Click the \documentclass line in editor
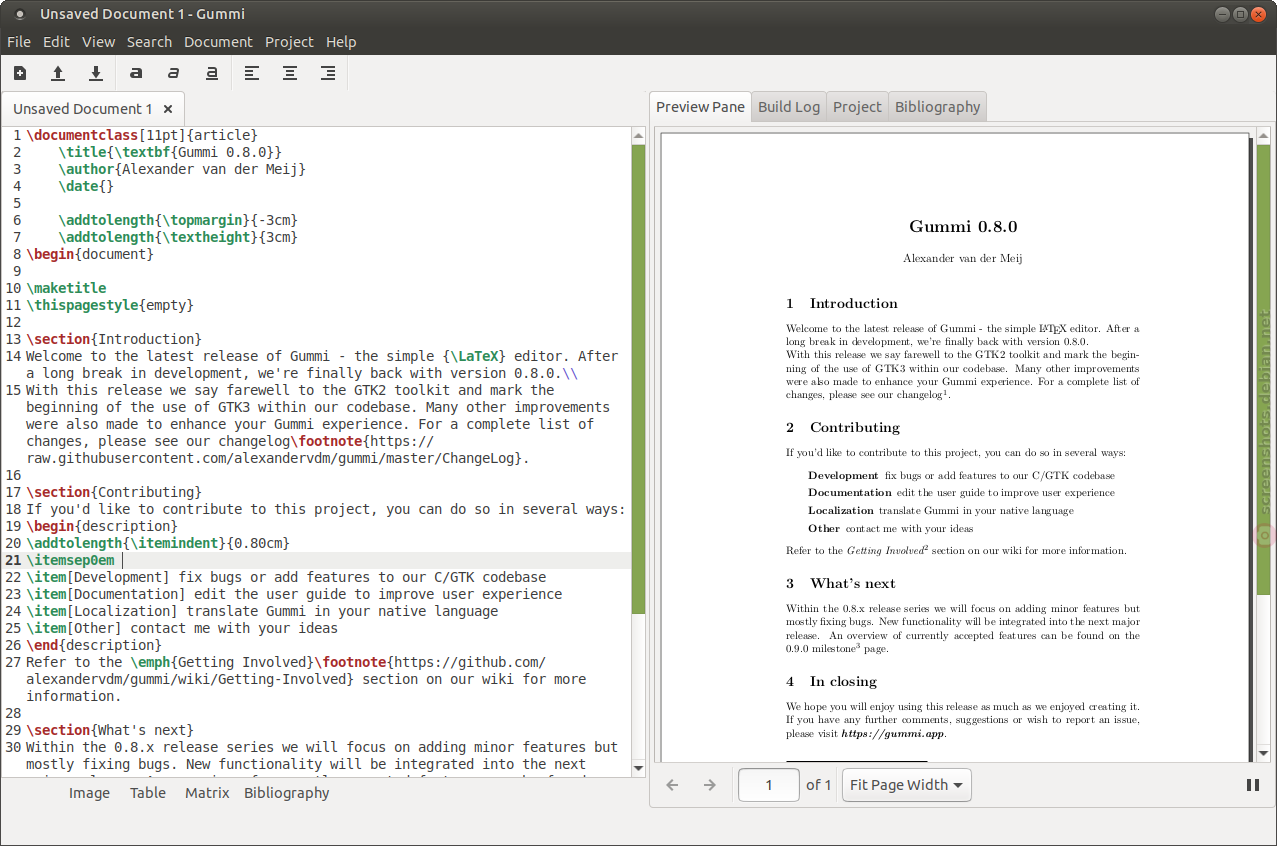 142,135
